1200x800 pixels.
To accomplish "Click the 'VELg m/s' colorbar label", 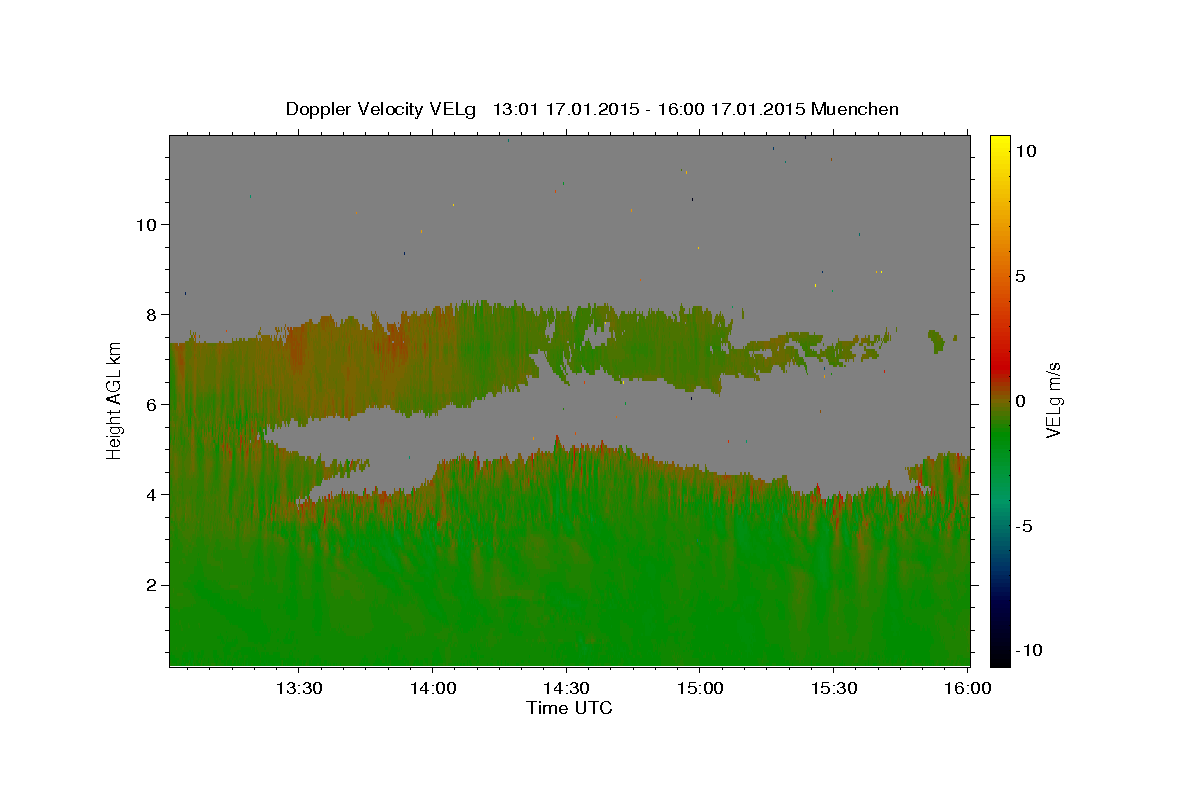I will tap(1054, 400).
